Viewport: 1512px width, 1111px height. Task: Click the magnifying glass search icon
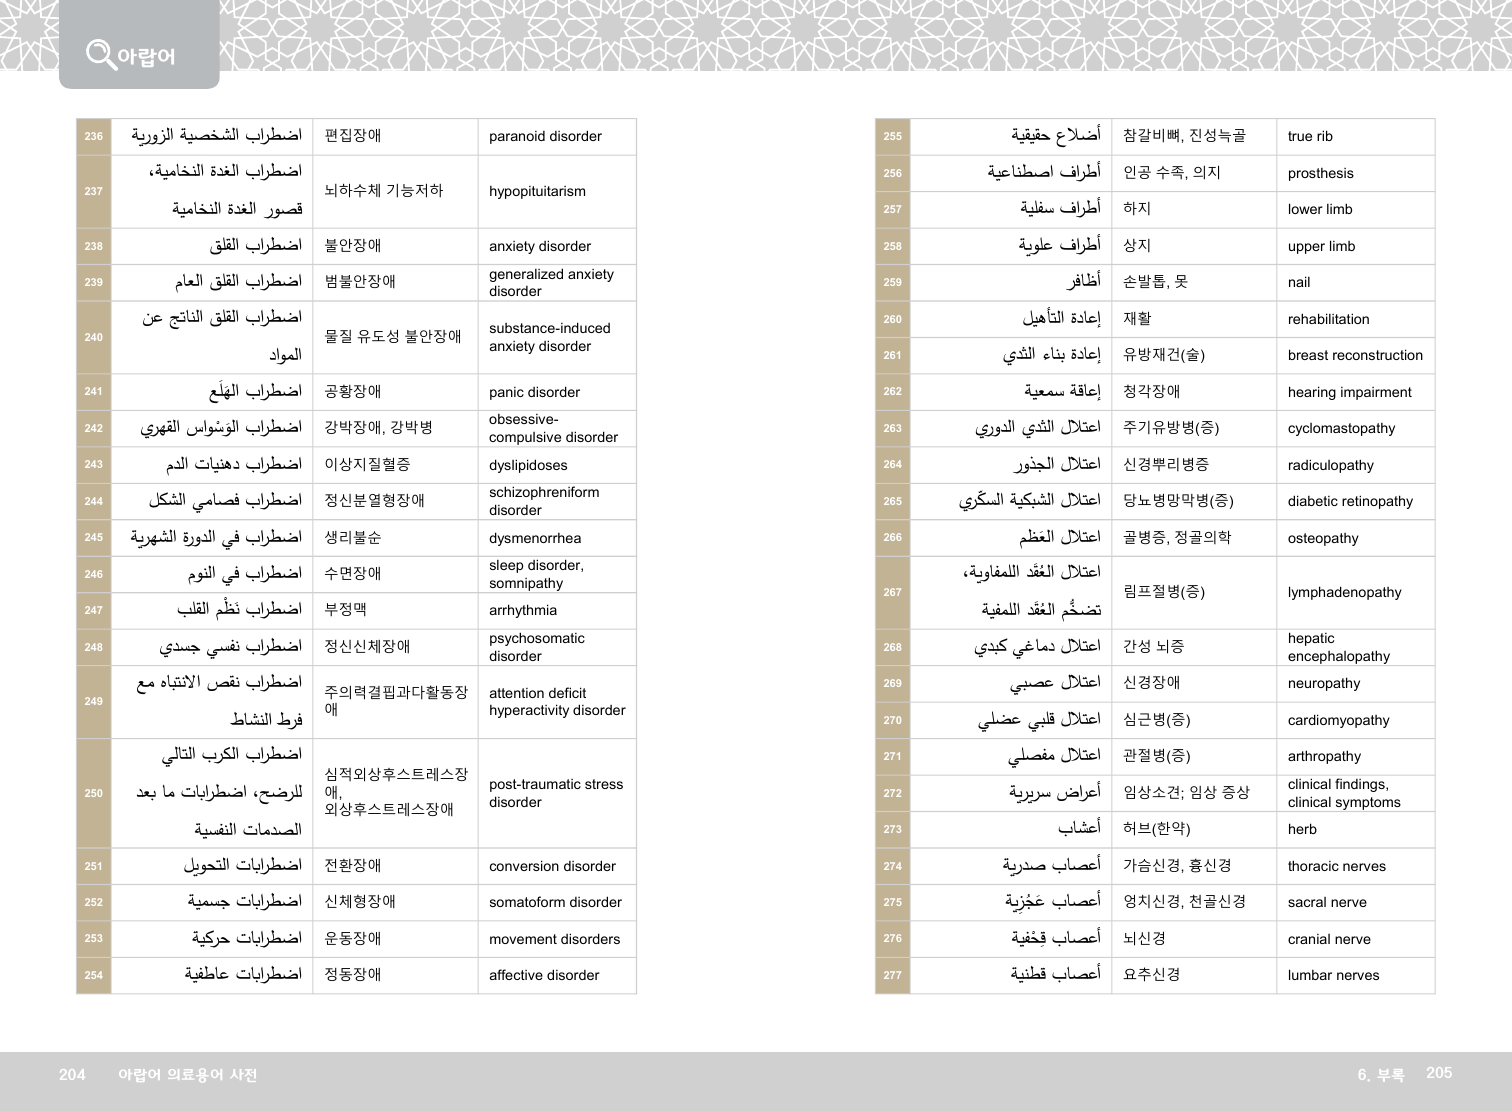pyautogui.click(x=100, y=54)
